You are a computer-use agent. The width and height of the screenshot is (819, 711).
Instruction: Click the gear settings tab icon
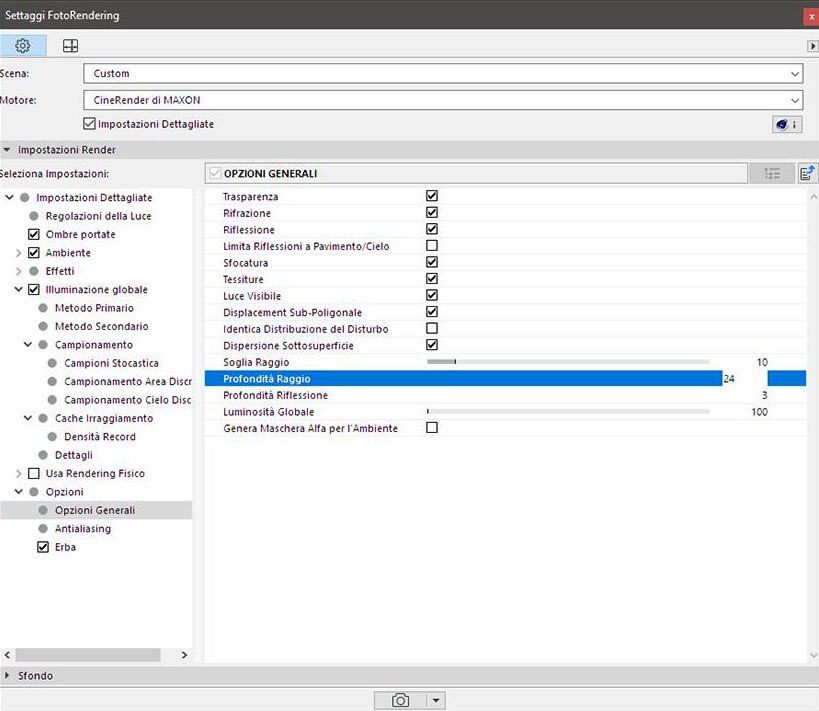point(22,46)
